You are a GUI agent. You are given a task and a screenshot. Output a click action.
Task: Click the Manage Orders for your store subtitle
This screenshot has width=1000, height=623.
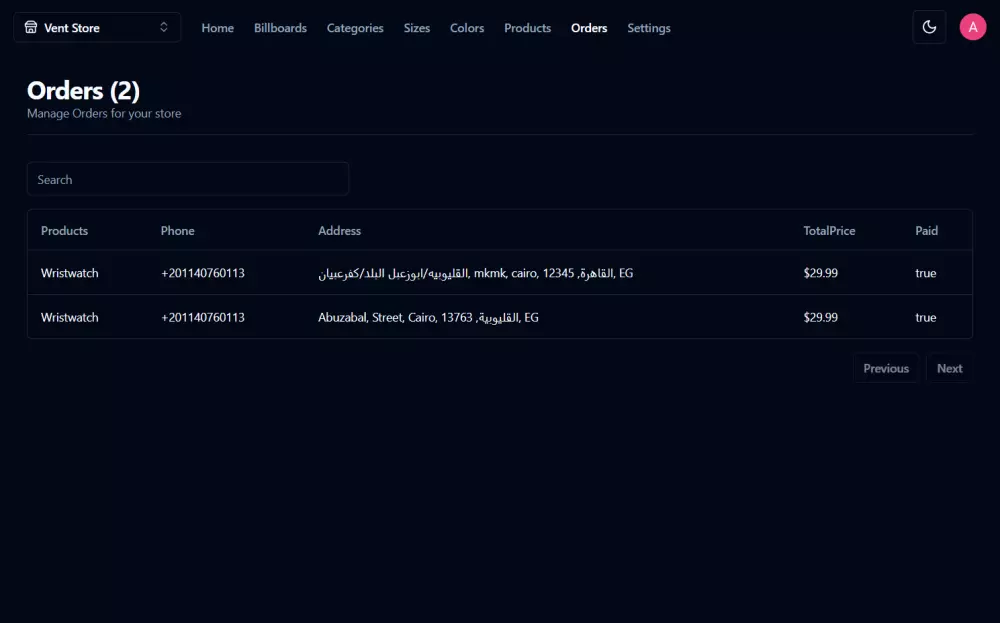coord(104,114)
